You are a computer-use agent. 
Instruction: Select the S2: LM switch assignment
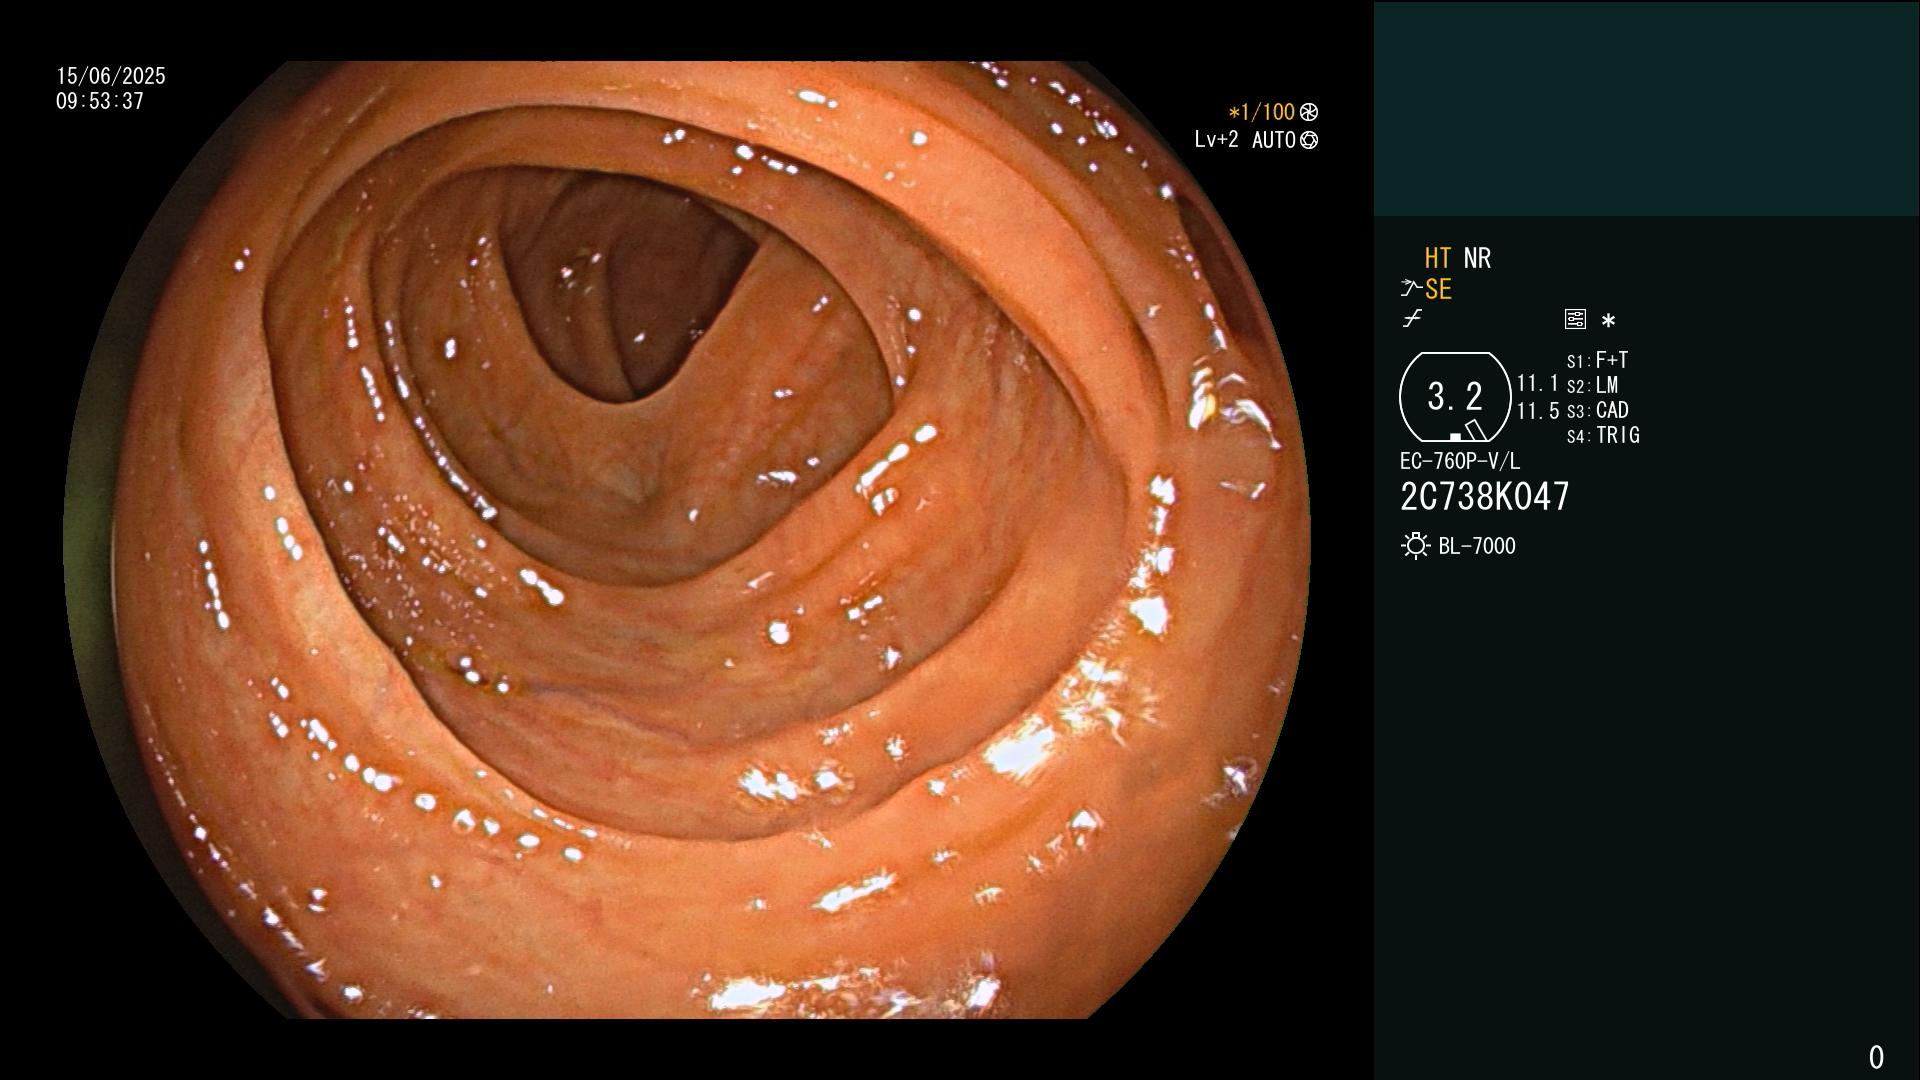[1592, 385]
